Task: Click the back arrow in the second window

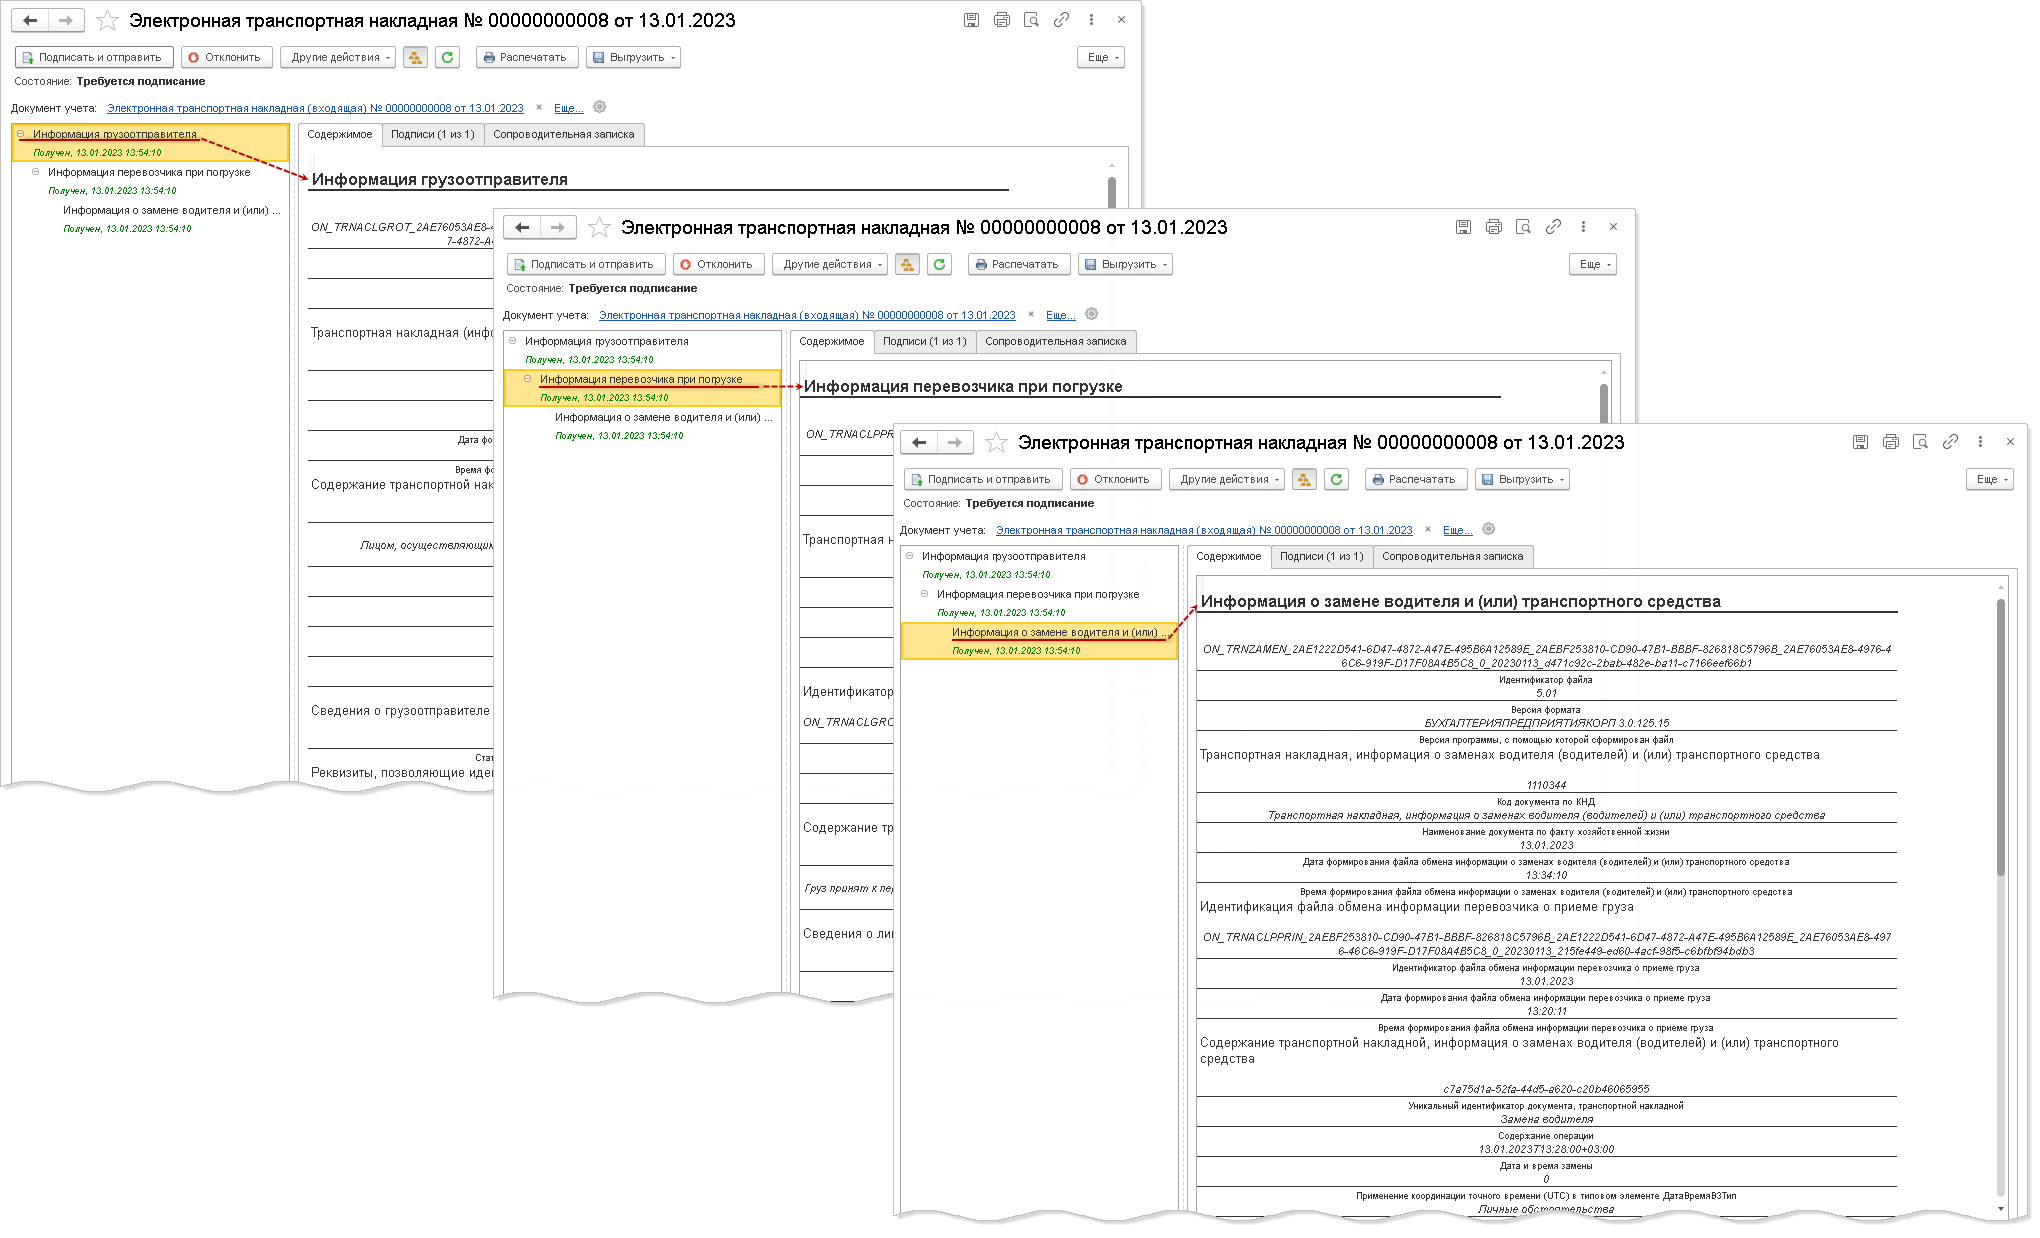Action: pos(522,228)
